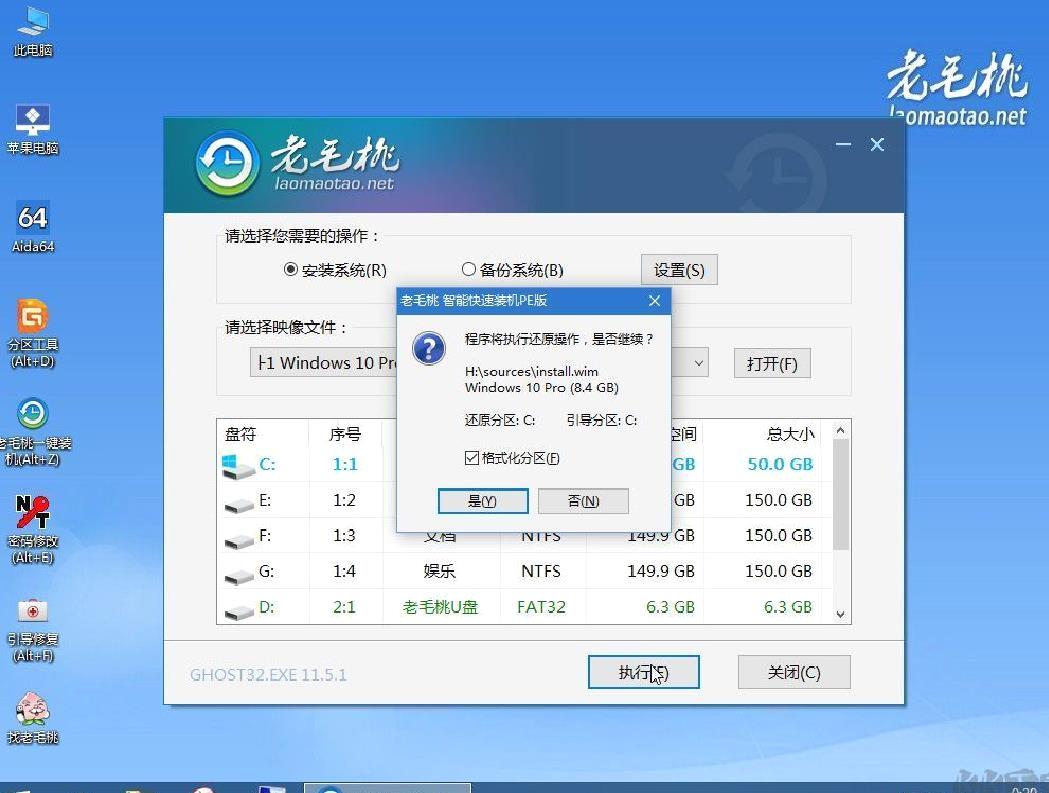Expand the image file dropdown arrow
Screen dimensions: 1049x793
click(x=698, y=363)
